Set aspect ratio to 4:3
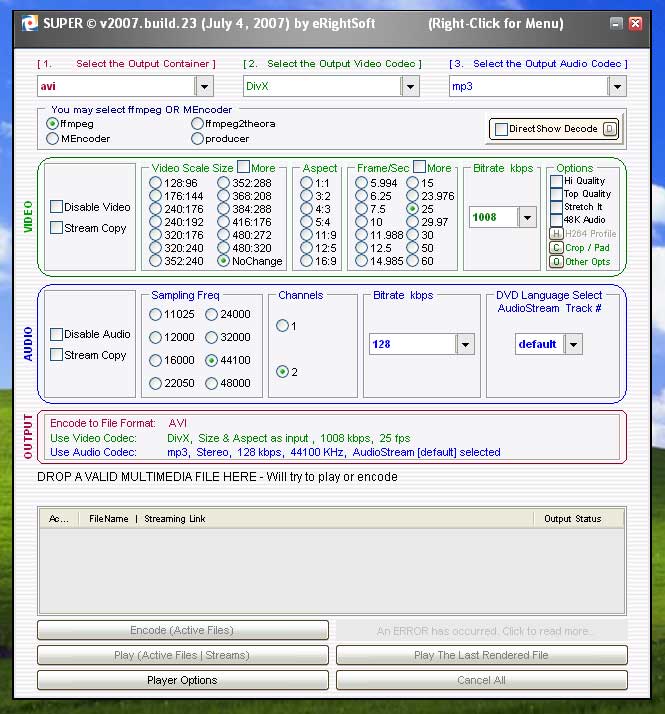 tap(307, 209)
